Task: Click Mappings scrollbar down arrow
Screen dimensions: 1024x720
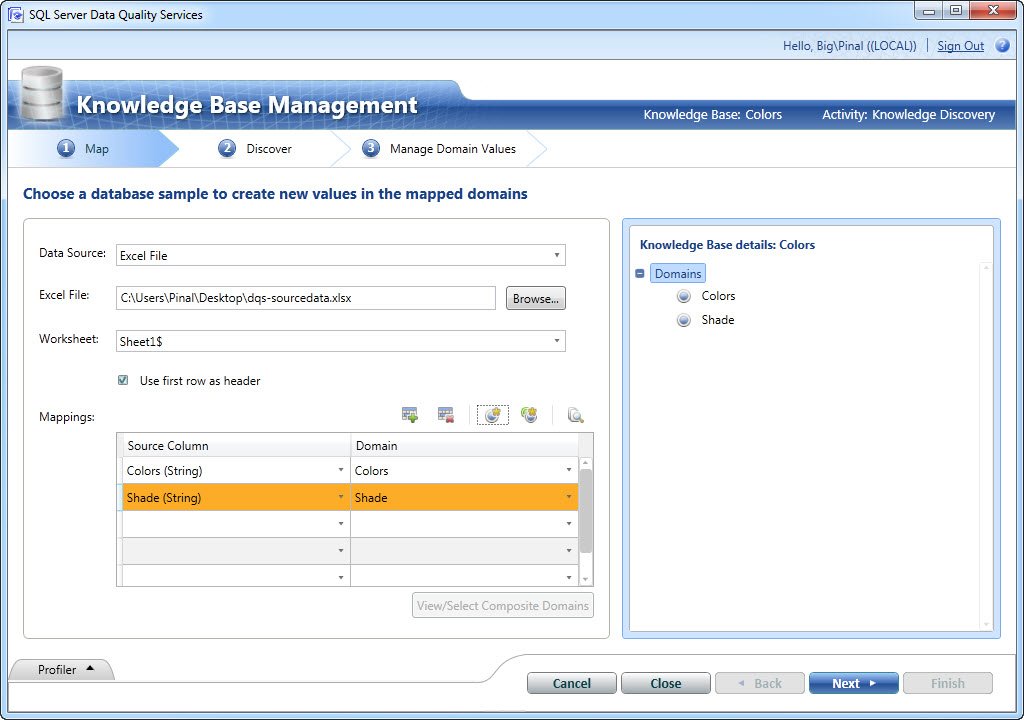Action: click(x=586, y=579)
